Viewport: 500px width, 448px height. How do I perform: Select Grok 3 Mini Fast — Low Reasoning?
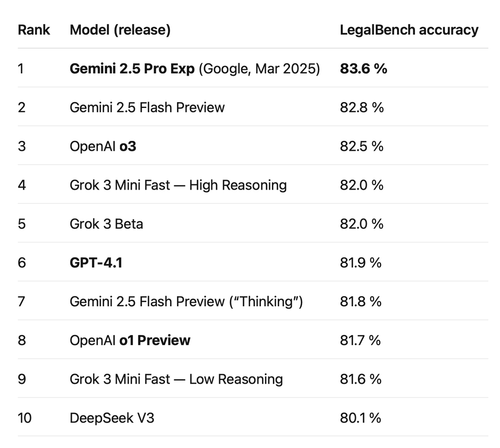point(176,379)
